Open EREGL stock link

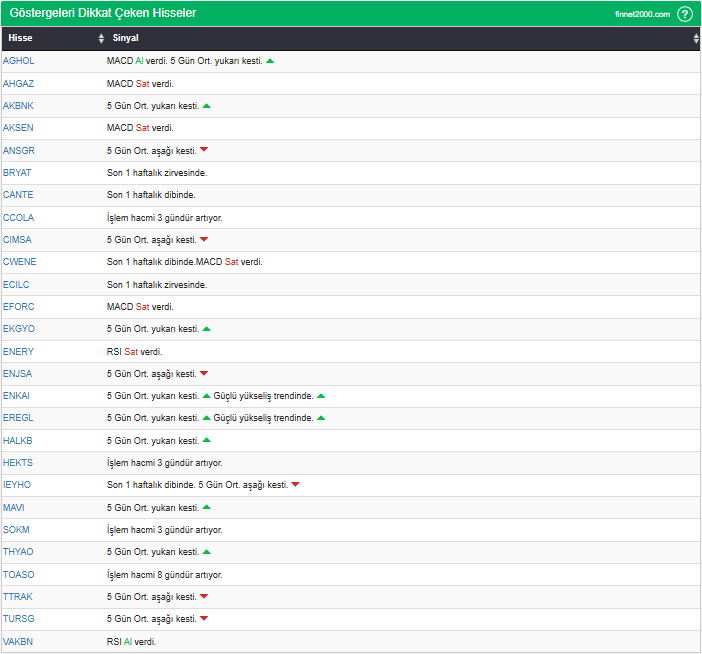coord(18,418)
